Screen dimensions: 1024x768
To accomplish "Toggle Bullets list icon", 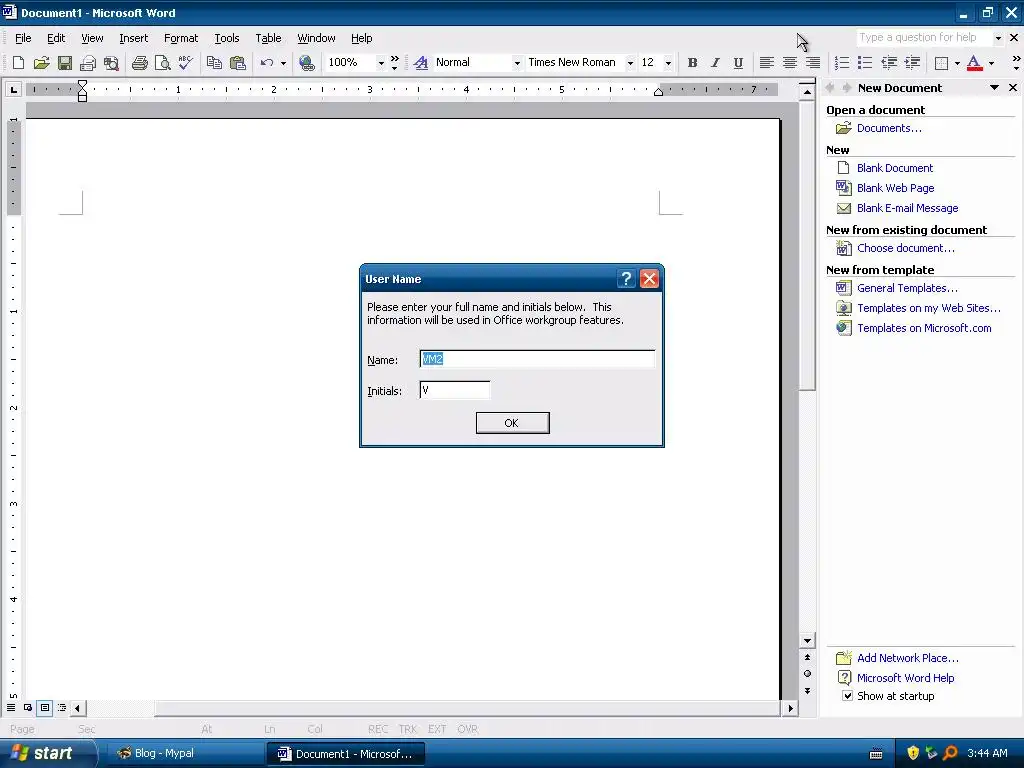I will tap(865, 63).
